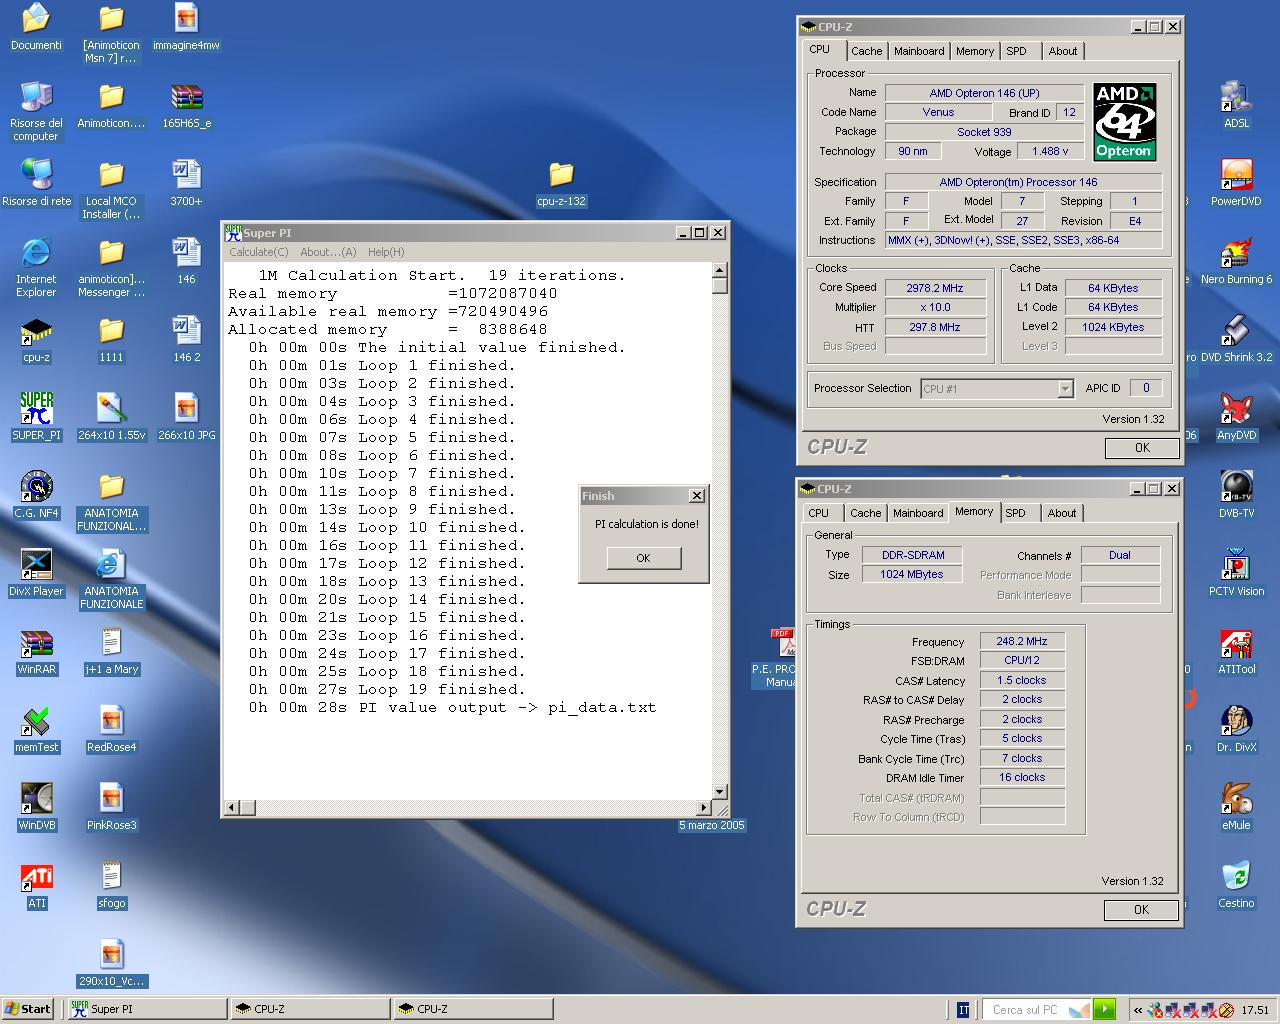Open DivX Player desktop icon
The width and height of the screenshot is (1280, 1024).
pos(36,574)
